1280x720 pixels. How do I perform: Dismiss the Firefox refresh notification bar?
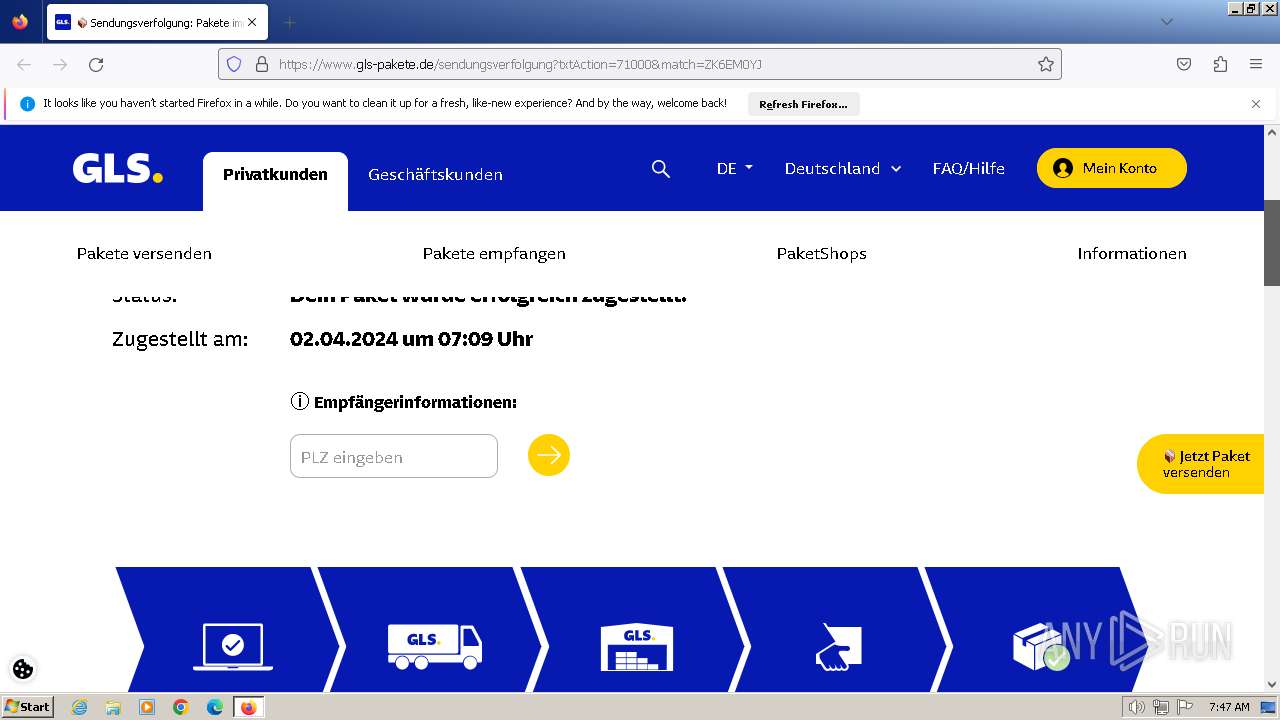[x=1256, y=103]
